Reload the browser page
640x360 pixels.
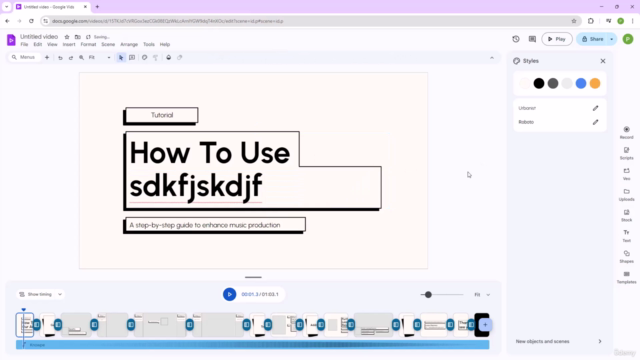click(31, 21)
